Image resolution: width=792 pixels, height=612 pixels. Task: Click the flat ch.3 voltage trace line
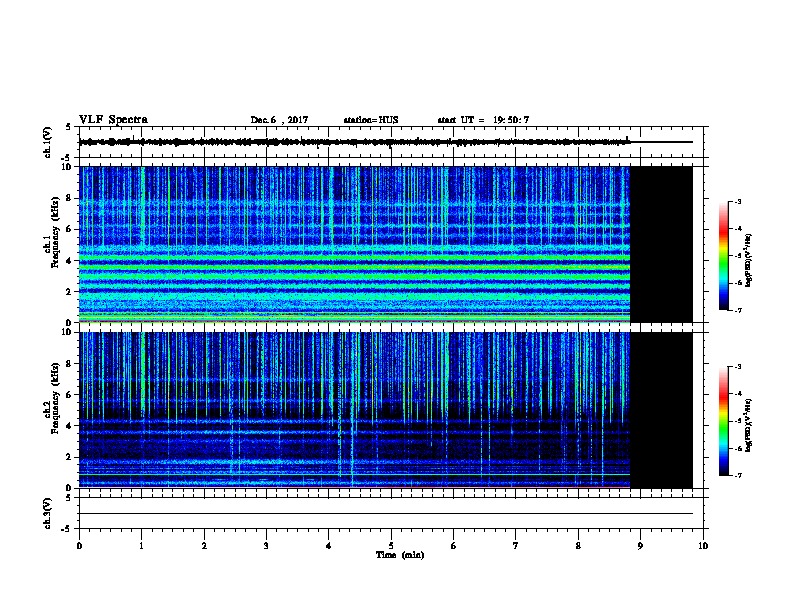(386, 514)
